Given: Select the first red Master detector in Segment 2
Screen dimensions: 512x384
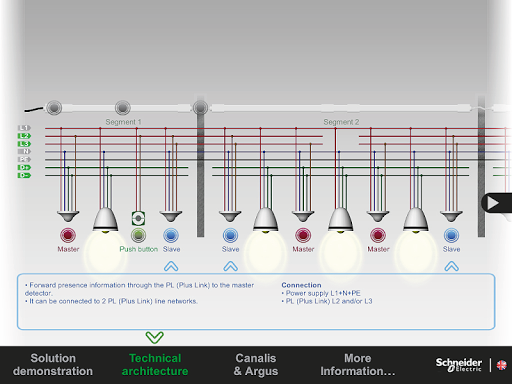Looking at the screenshot, I should (303, 235).
